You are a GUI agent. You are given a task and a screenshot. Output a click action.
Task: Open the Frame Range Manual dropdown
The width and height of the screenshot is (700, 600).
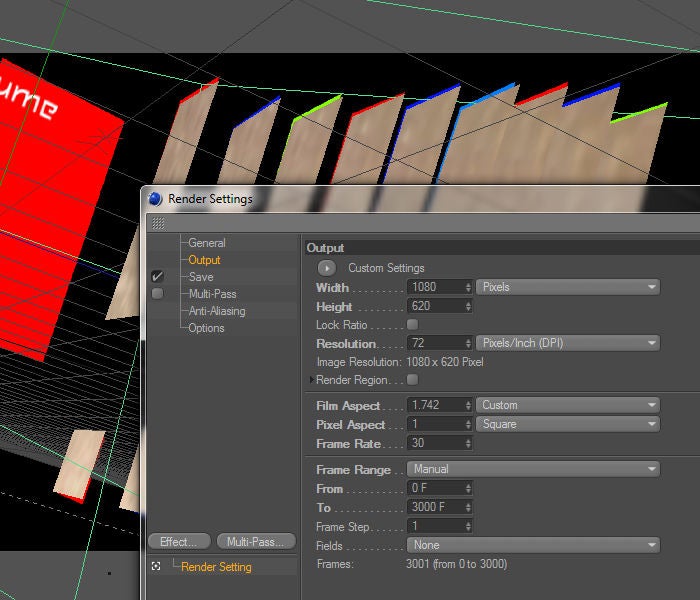[x=533, y=469]
